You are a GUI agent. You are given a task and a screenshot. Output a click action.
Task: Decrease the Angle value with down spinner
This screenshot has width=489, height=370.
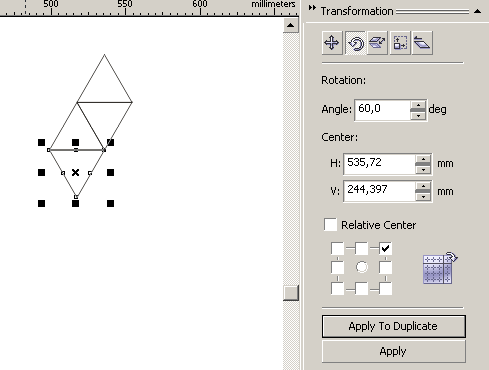click(418, 116)
